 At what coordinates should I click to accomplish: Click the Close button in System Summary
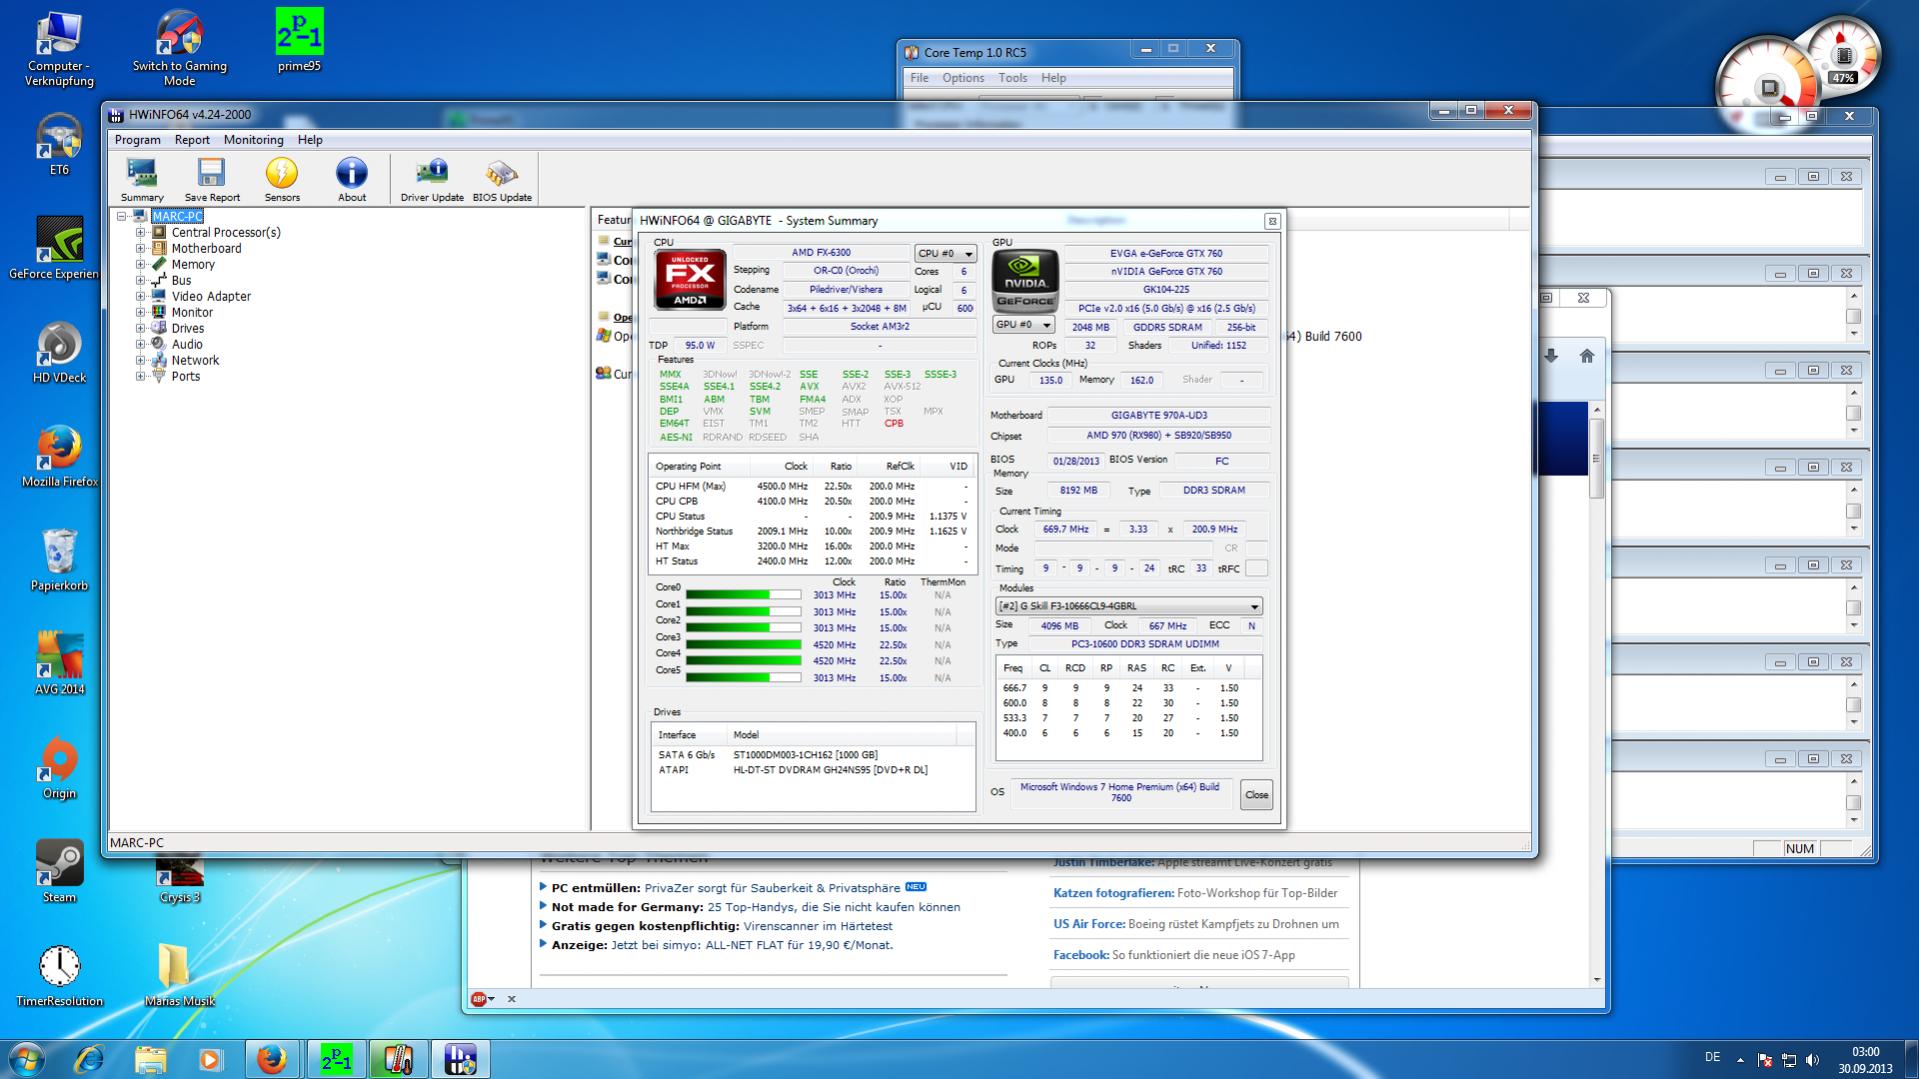[x=1257, y=795]
